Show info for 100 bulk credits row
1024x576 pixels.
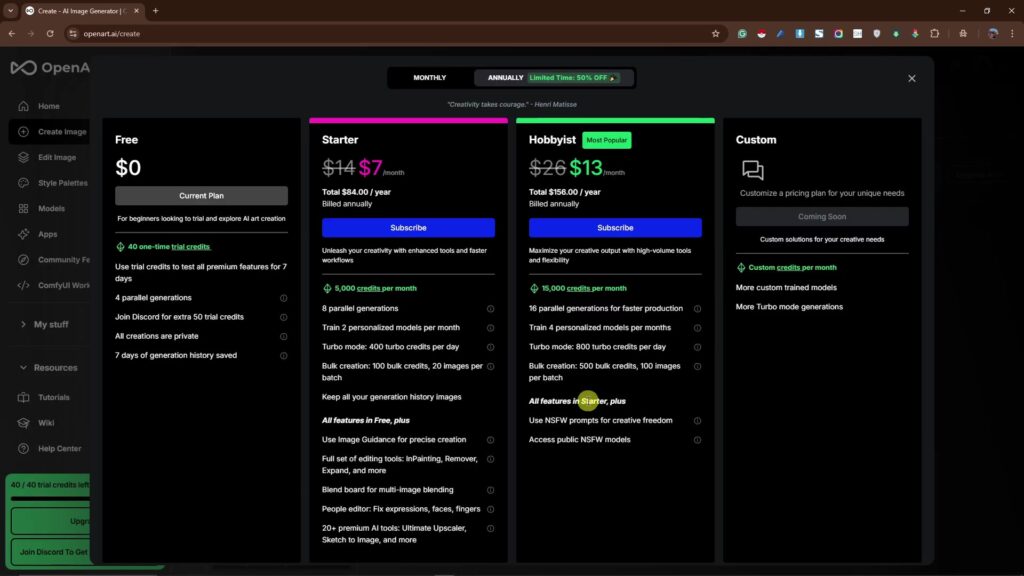490,366
